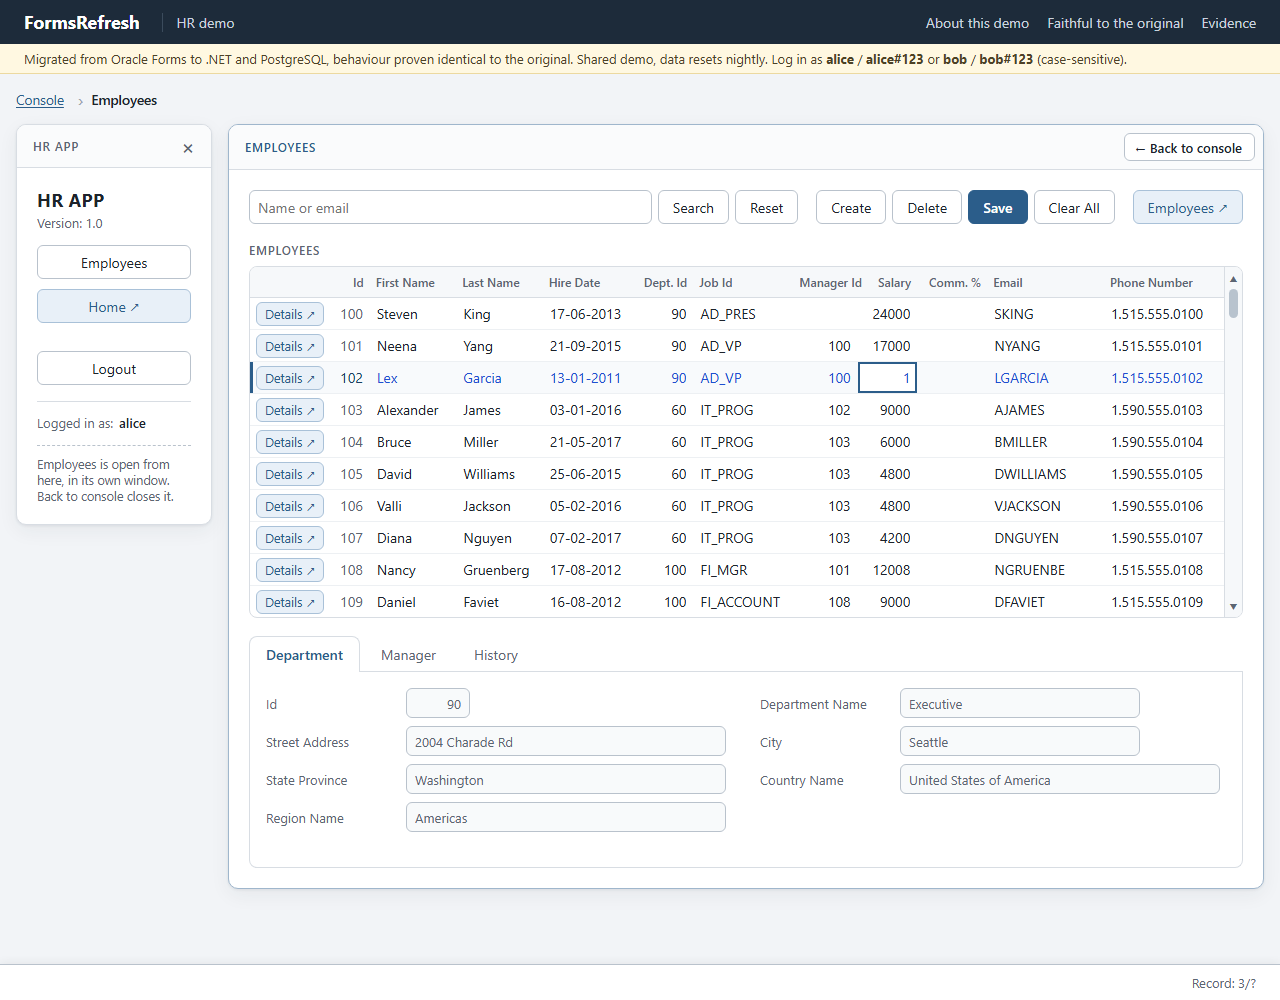Focus the Name or email search field
1280x1000 pixels.
(x=450, y=207)
